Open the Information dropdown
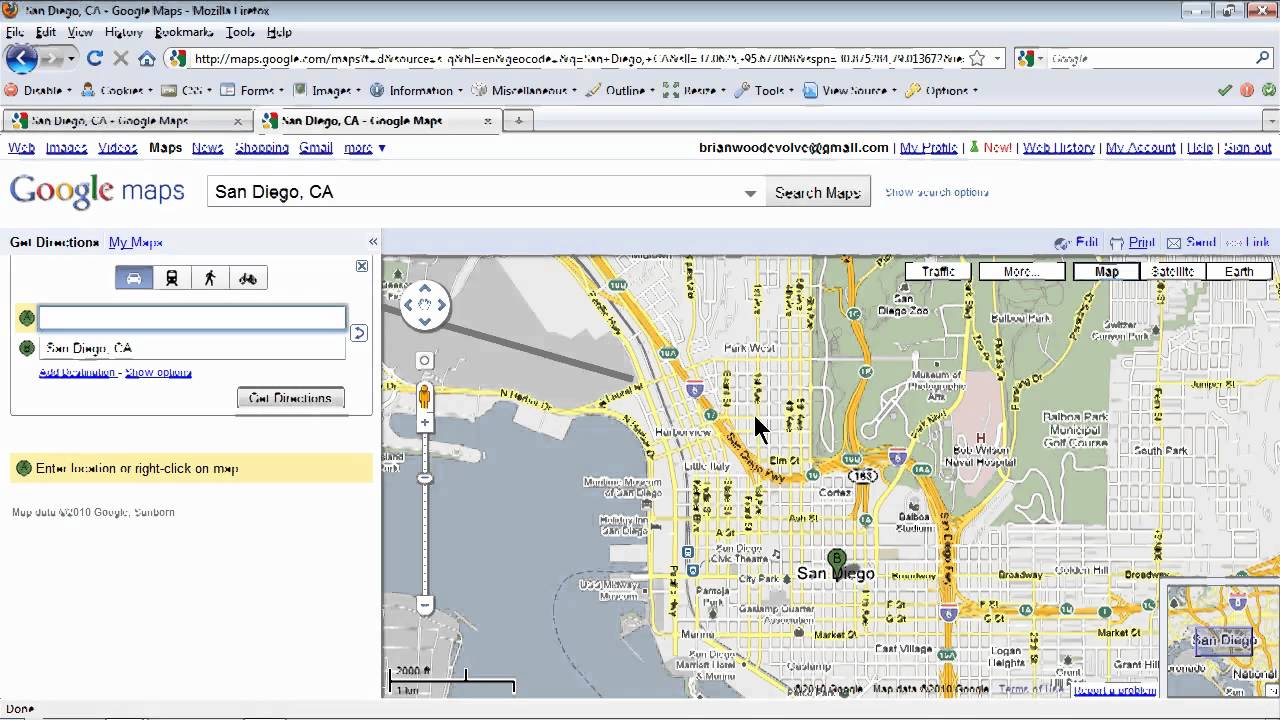Viewport: 1280px width, 720px height. pos(416,90)
